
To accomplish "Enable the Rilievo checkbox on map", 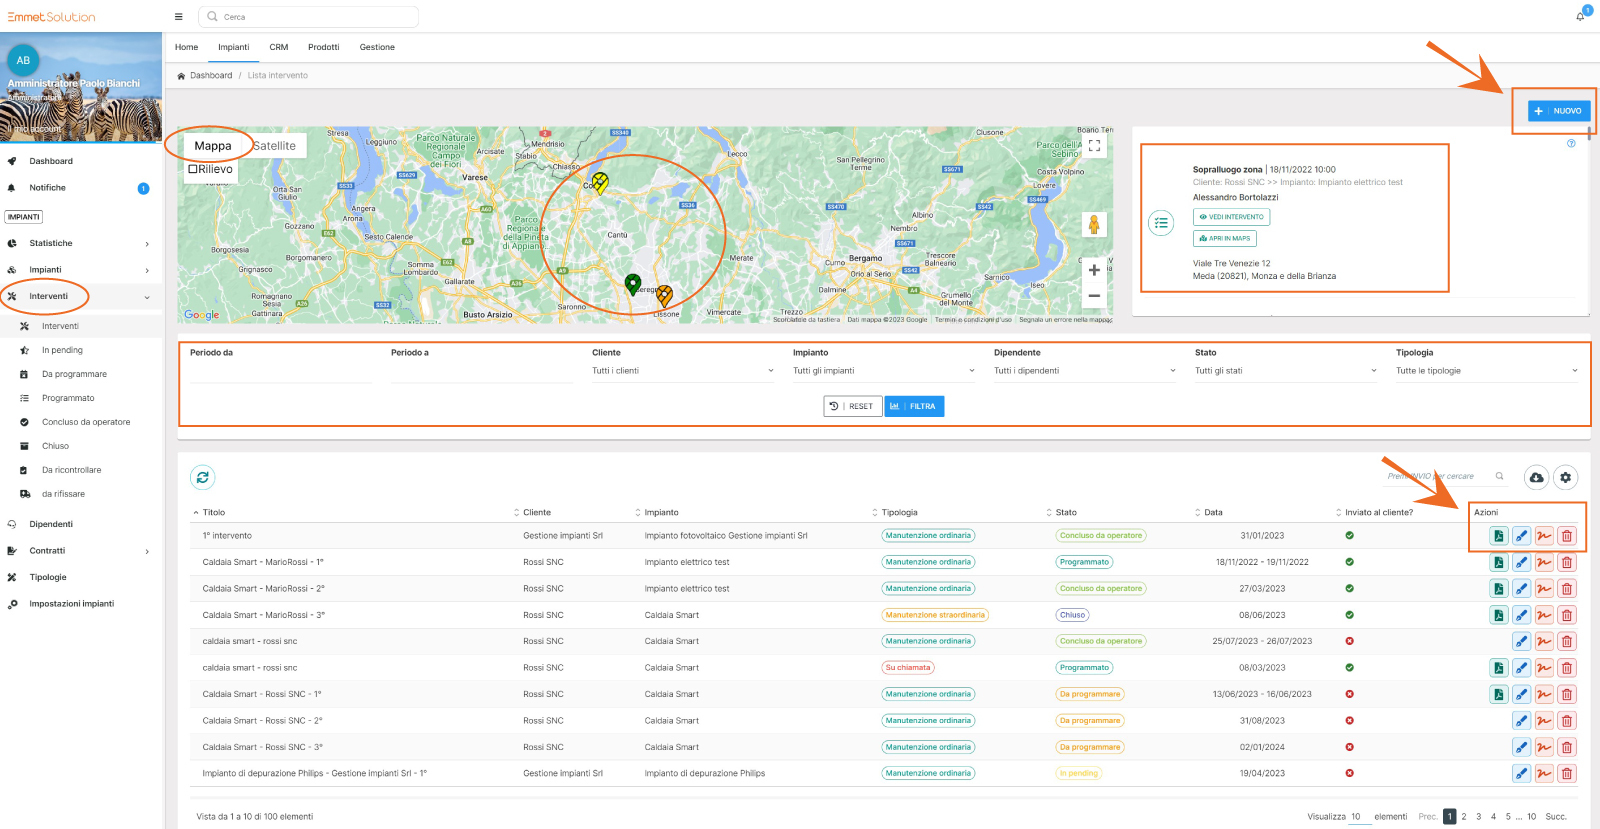I will (x=193, y=170).
